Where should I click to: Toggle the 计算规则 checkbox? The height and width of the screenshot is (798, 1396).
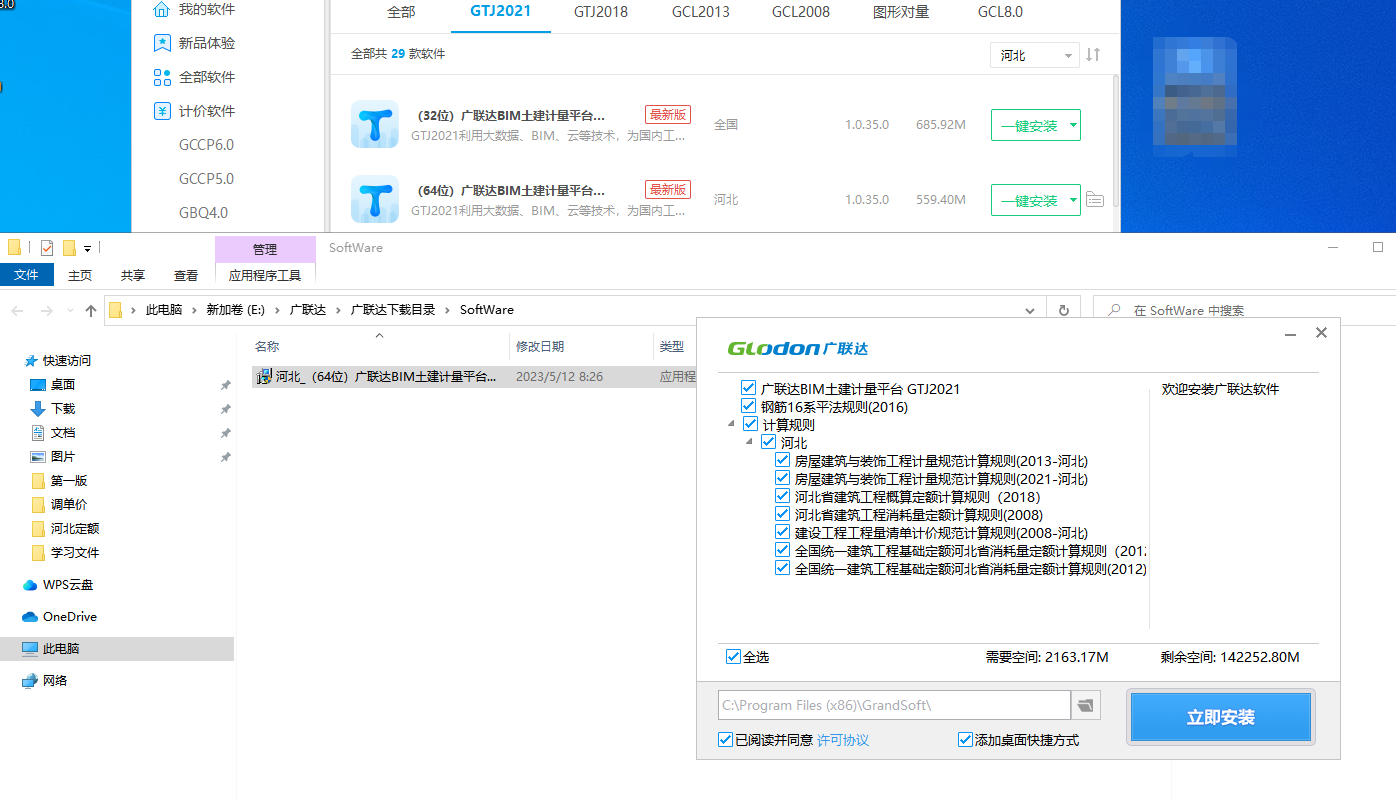coord(751,424)
